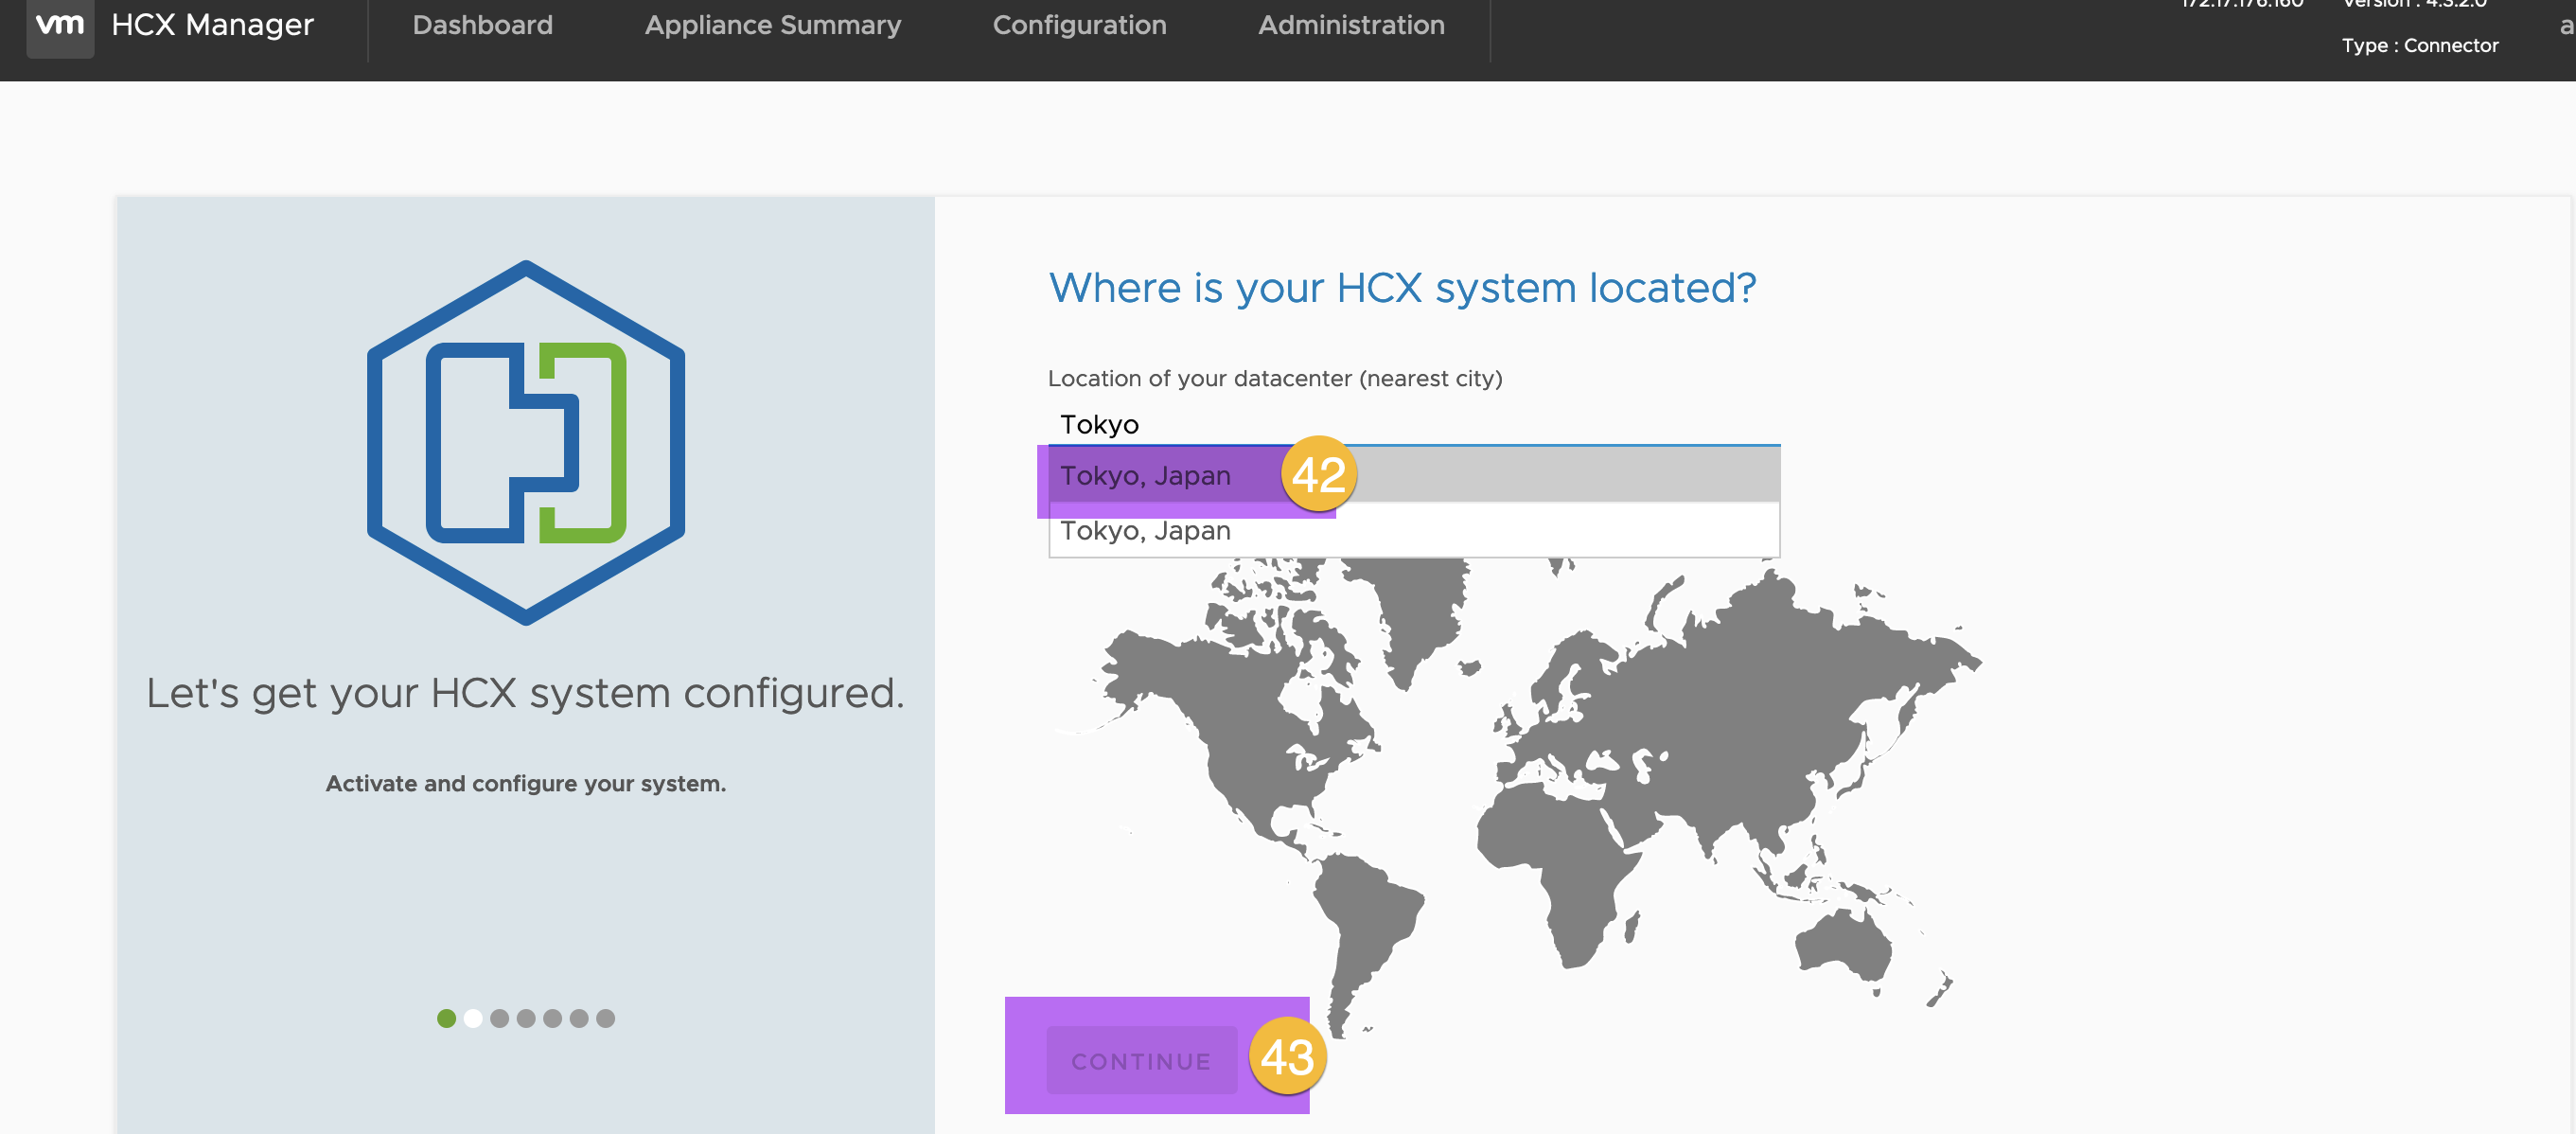2576x1134 pixels.
Task: Select the second pagination dot indicator
Action: pyautogui.click(x=473, y=1019)
